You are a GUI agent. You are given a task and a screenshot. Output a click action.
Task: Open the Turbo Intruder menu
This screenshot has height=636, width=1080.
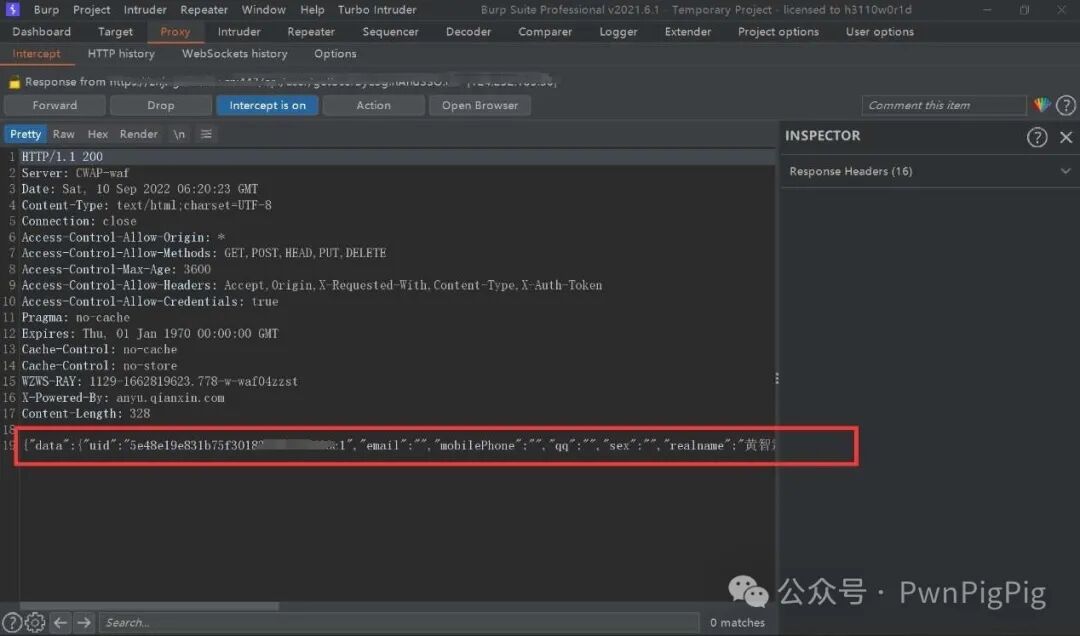tap(377, 10)
